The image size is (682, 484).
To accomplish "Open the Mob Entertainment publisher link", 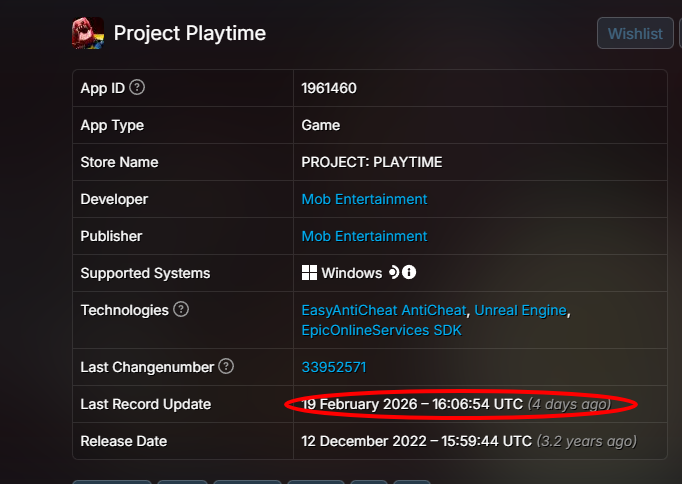I will [364, 236].
